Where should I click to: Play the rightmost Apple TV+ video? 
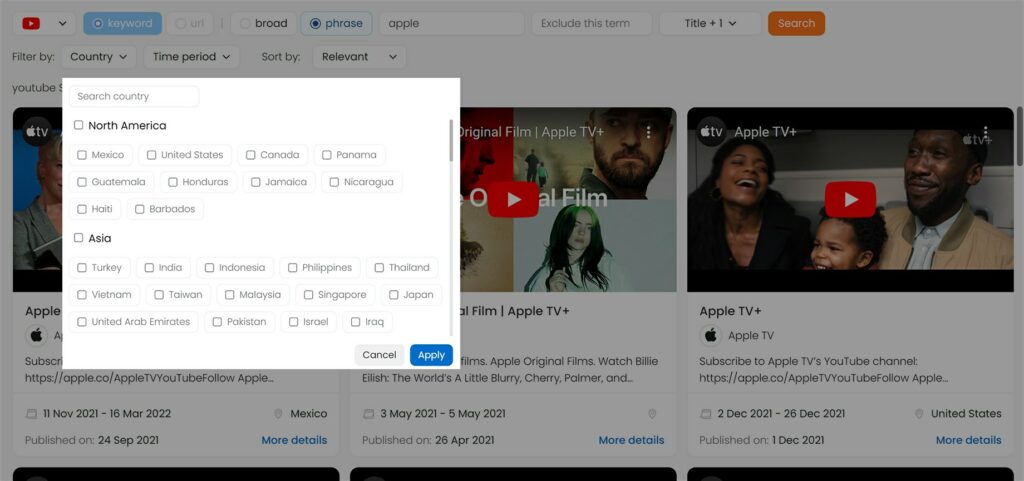point(850,199)
